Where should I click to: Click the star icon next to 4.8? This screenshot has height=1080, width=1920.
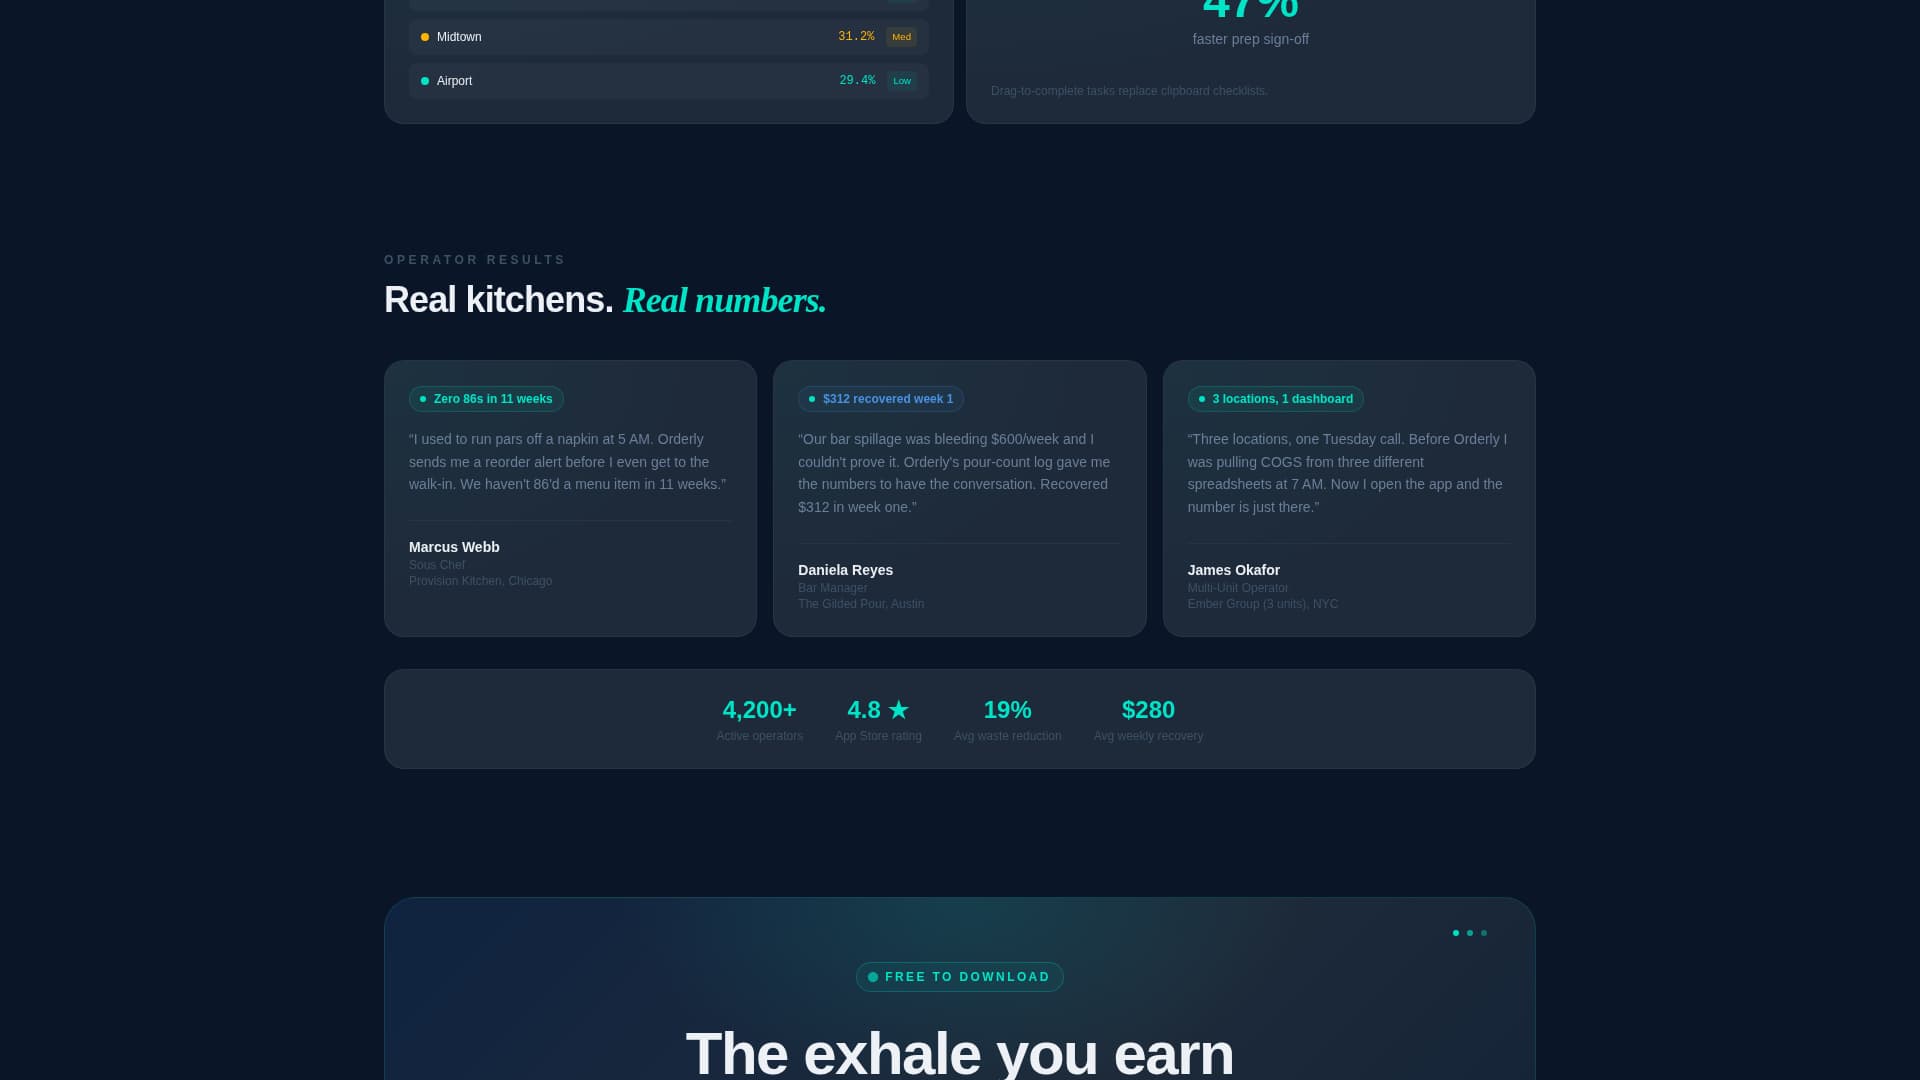[x=899, y=710]
